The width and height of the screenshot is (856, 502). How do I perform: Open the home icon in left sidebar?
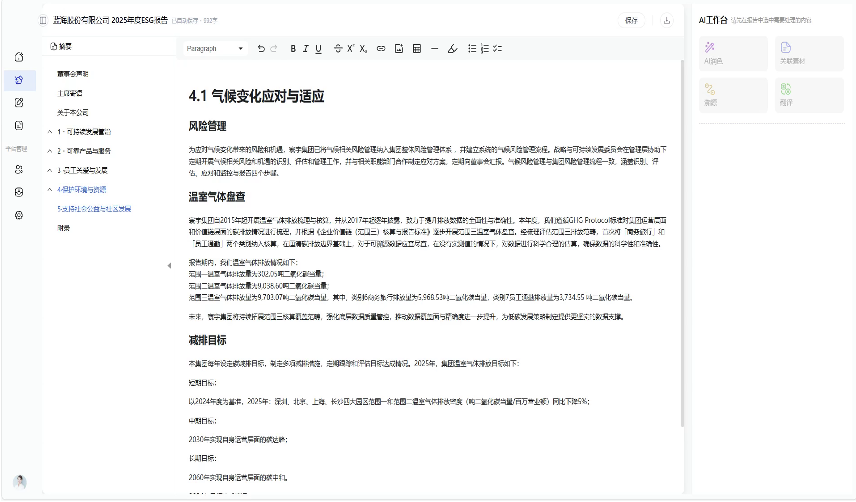(19, 57)
